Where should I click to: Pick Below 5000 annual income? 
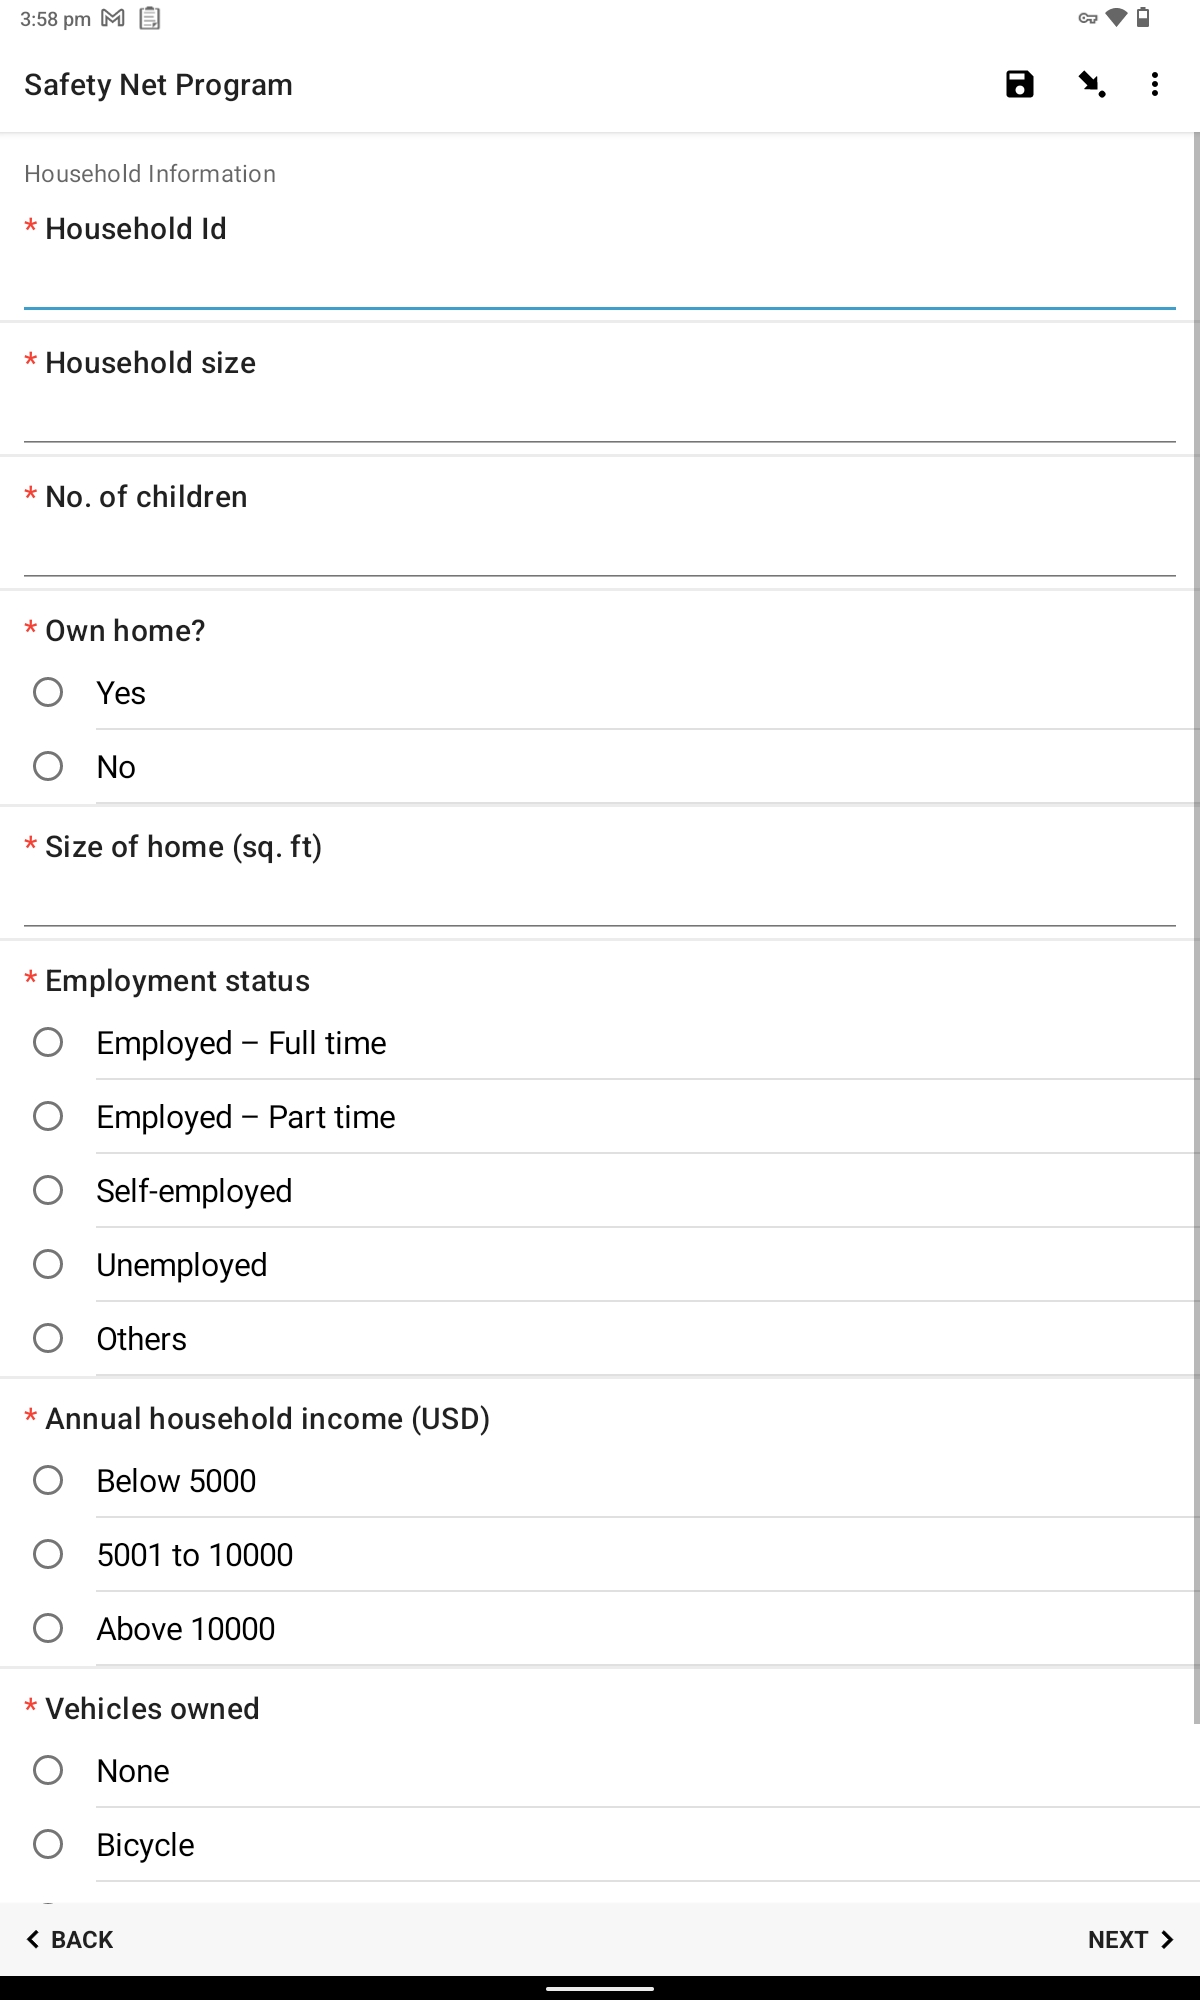pos(48,1480)
